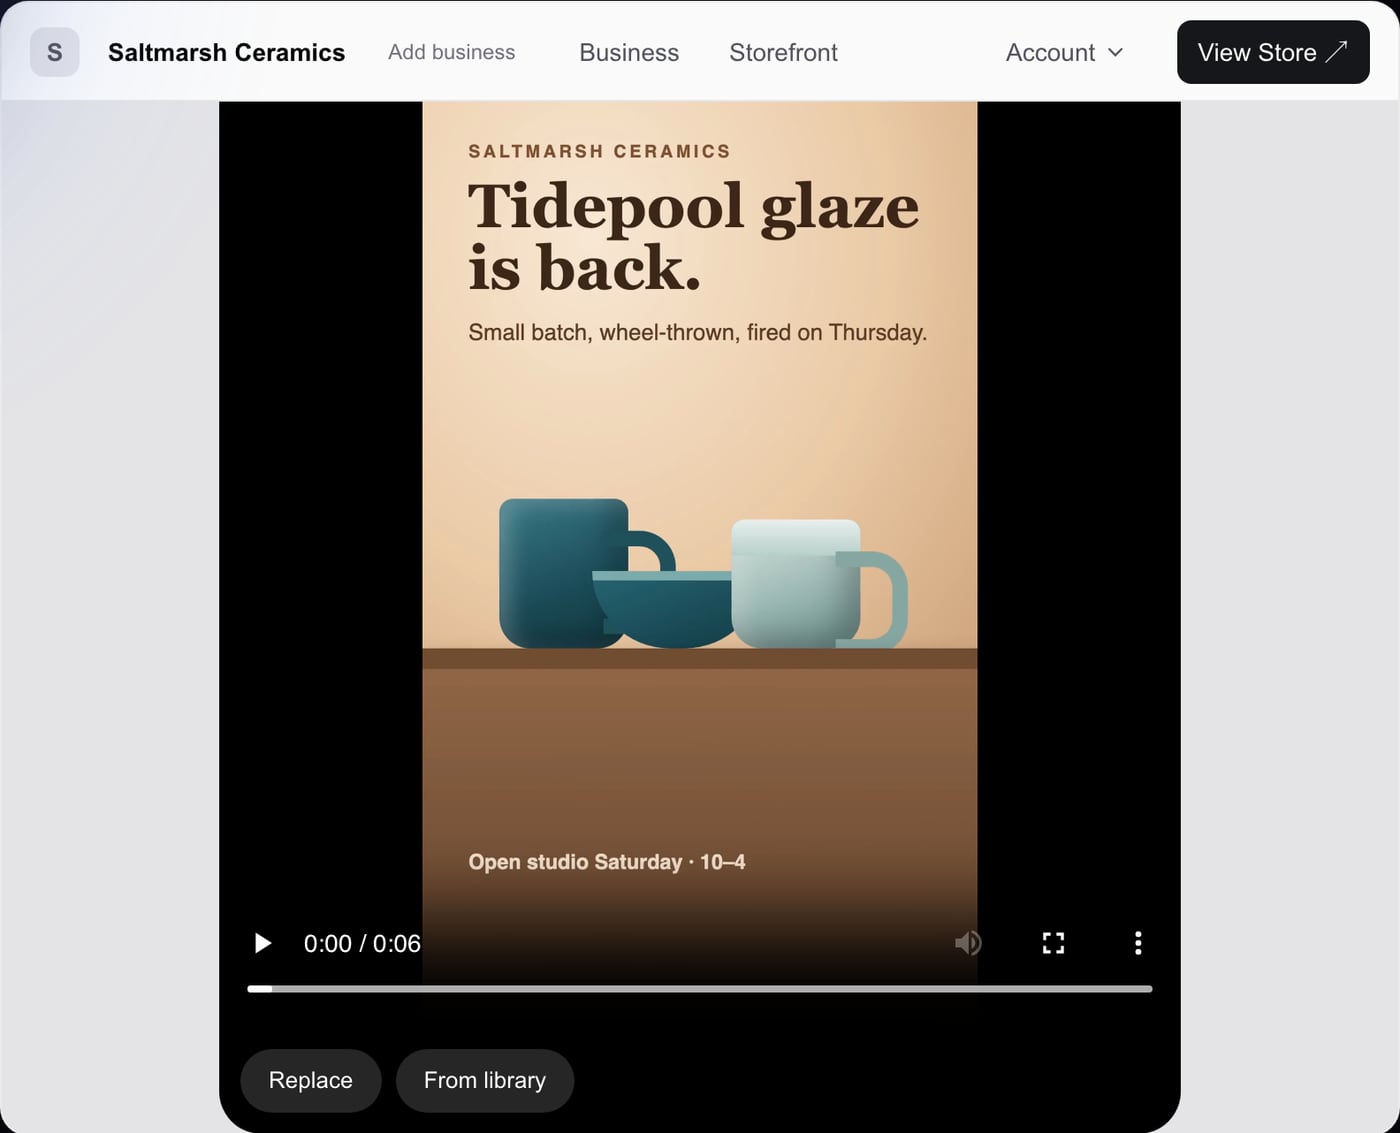
Task: Click the video time display 0:00 / 0:06
Action: pos(362,943)
